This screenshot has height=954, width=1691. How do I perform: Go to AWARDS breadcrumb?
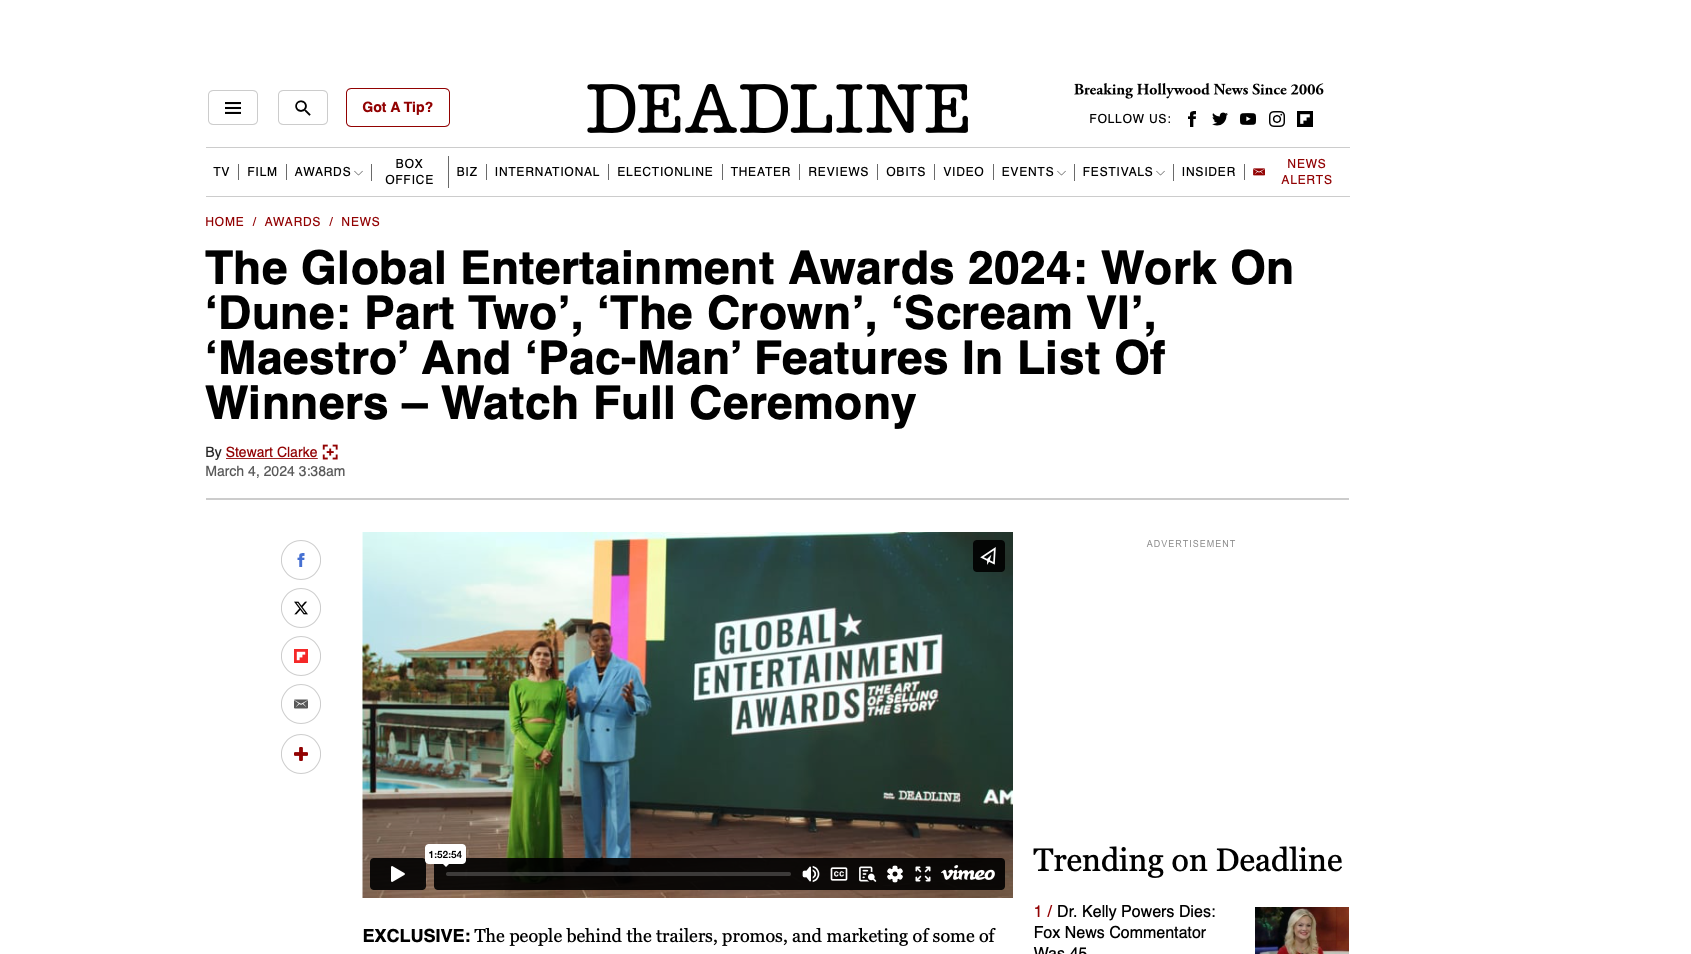pyautogui.click(x=292, y=222)
